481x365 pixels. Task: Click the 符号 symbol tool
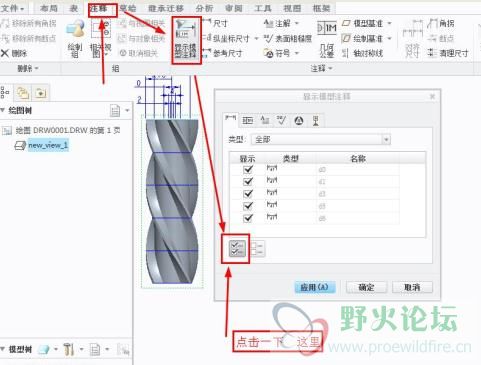click(277, 53)
